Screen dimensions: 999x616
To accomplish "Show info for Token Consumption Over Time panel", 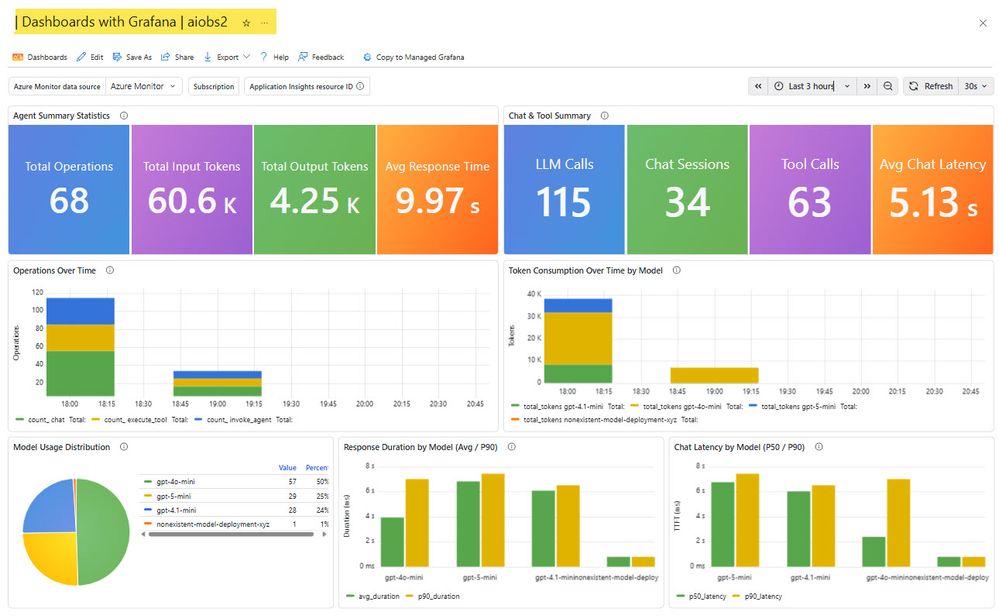I will coord(677,271).
